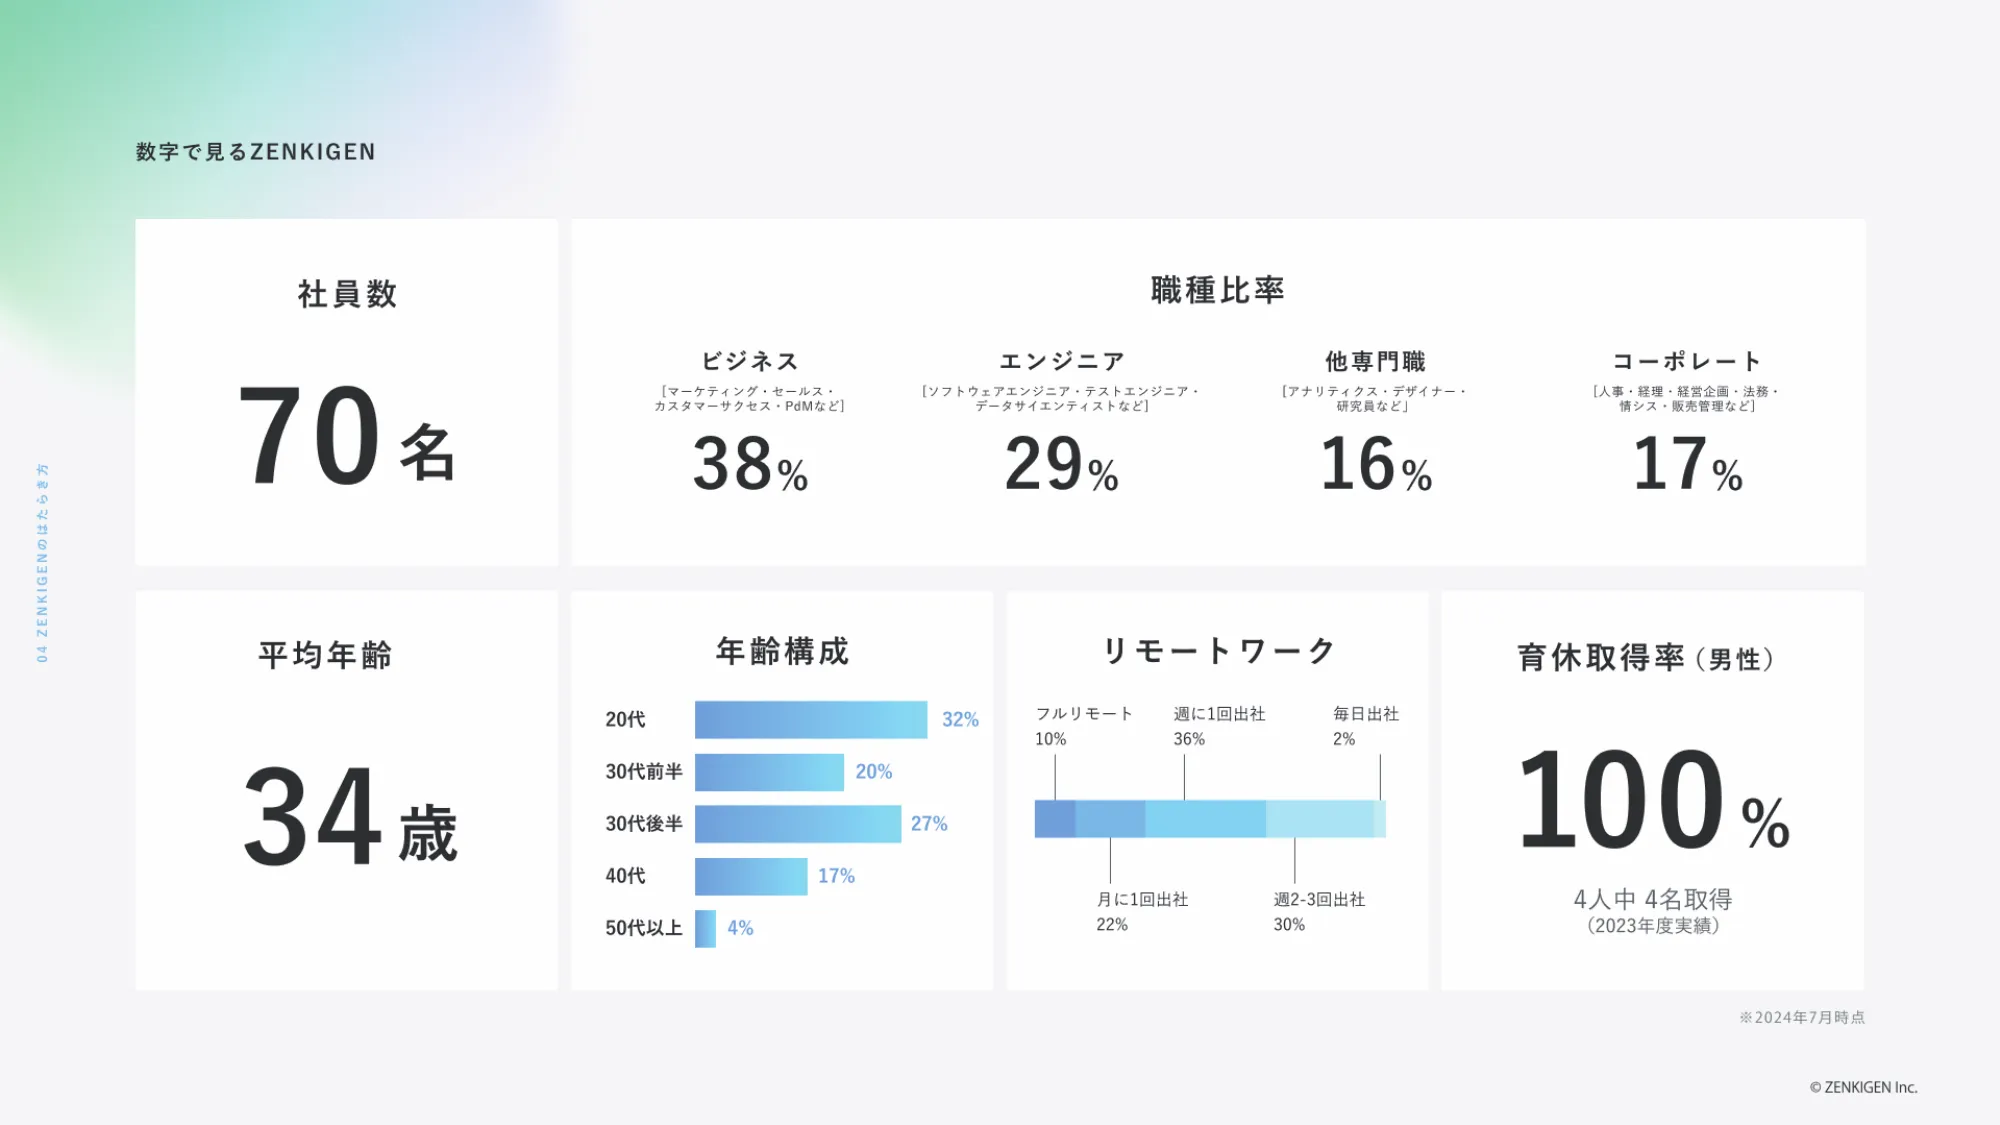Select the 月に1回出社 label
This screenshot has height=1125, width=2000.
point(1142,900)
